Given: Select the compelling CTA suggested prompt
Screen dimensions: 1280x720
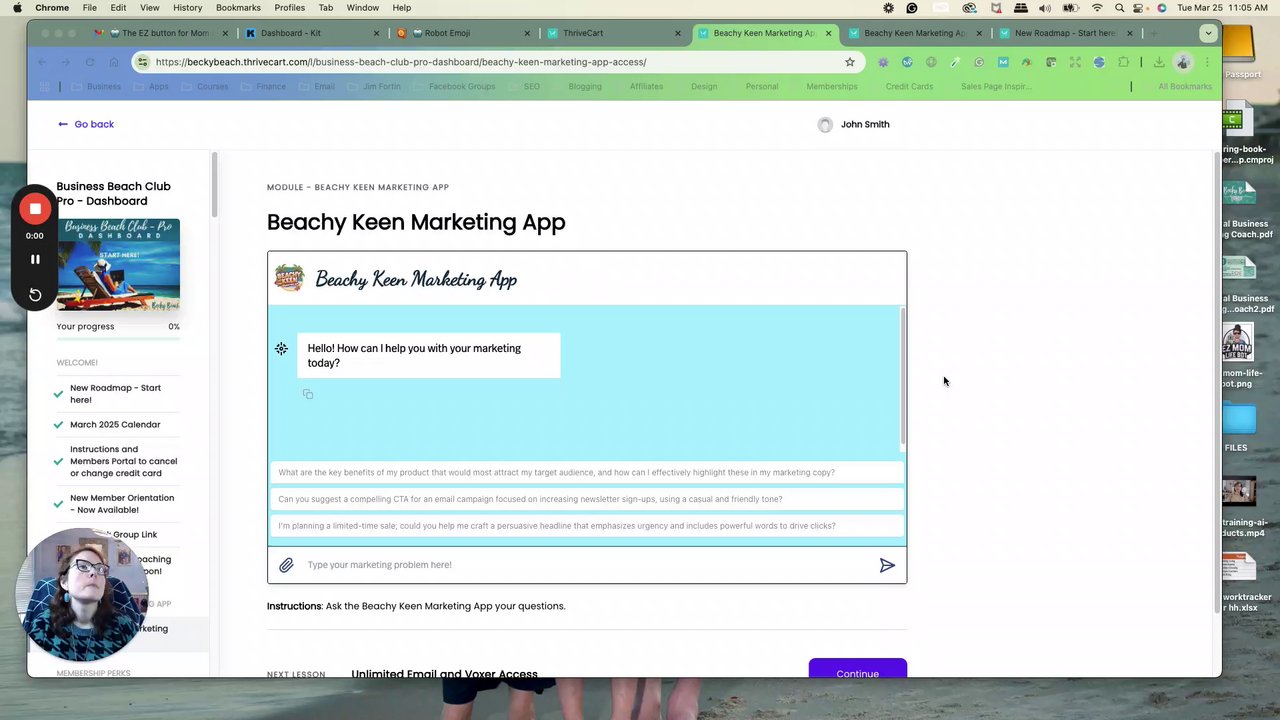Looking at the screenshot, I should point(586,499).
